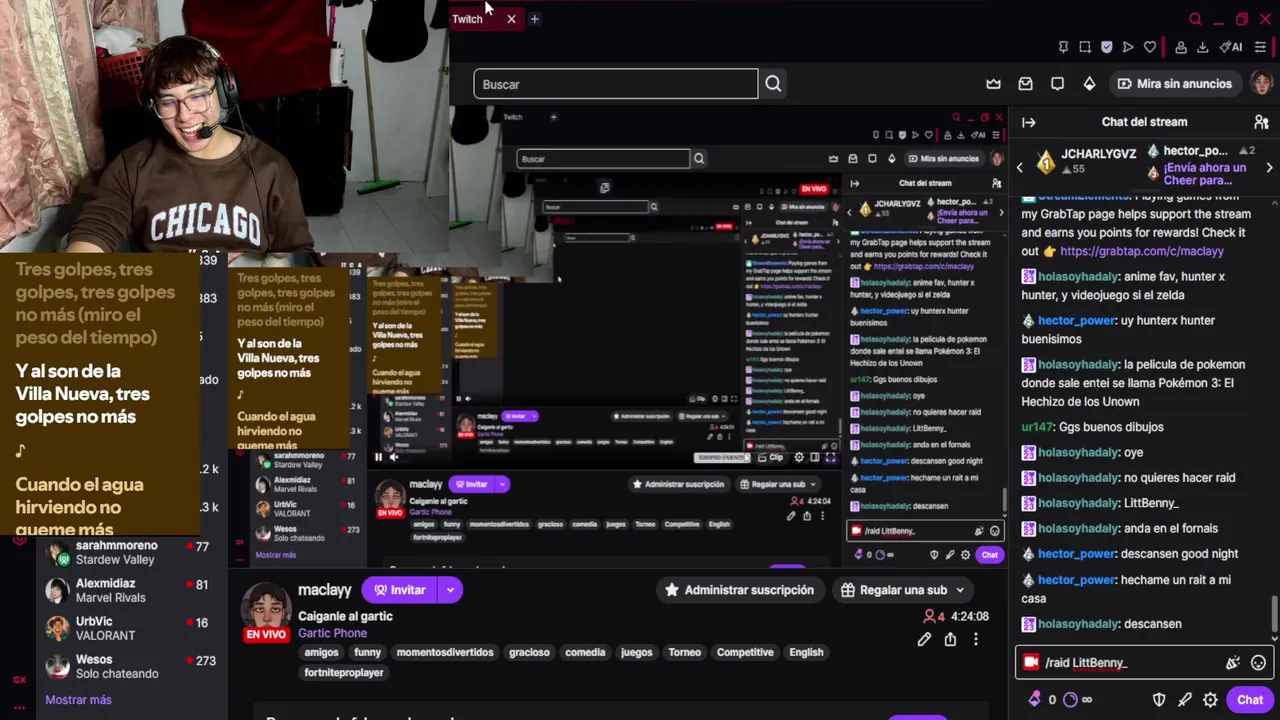Open chat settings gear icon
The height and width of the screenshot is (720, 1280).
[x=1210, y=700]
